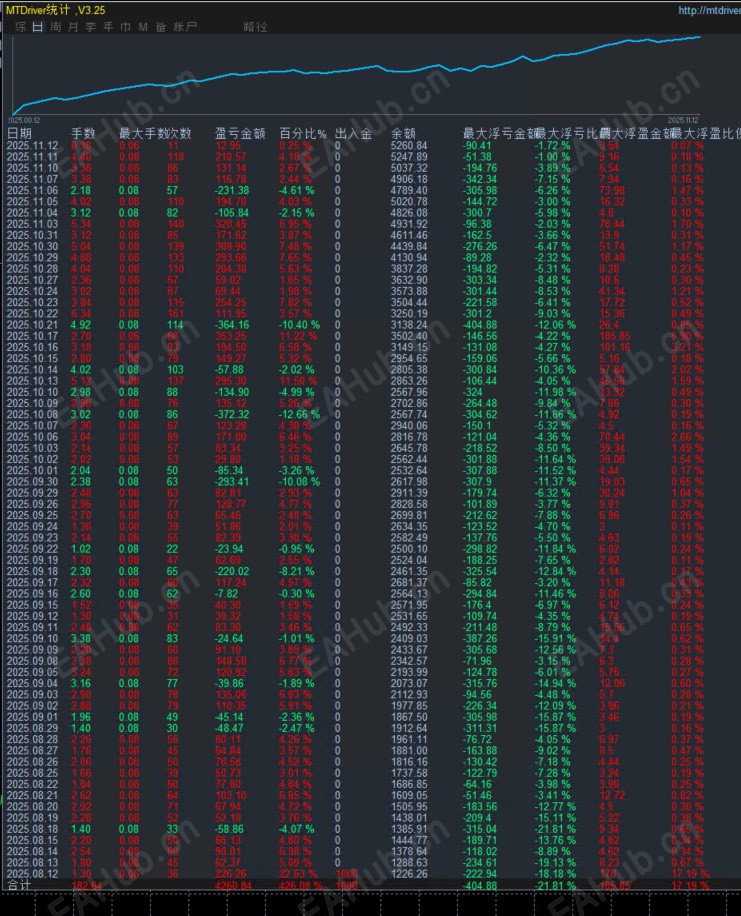Click the floating loss percent -21.81 % in 2025.08.18 row

(555, 829)
